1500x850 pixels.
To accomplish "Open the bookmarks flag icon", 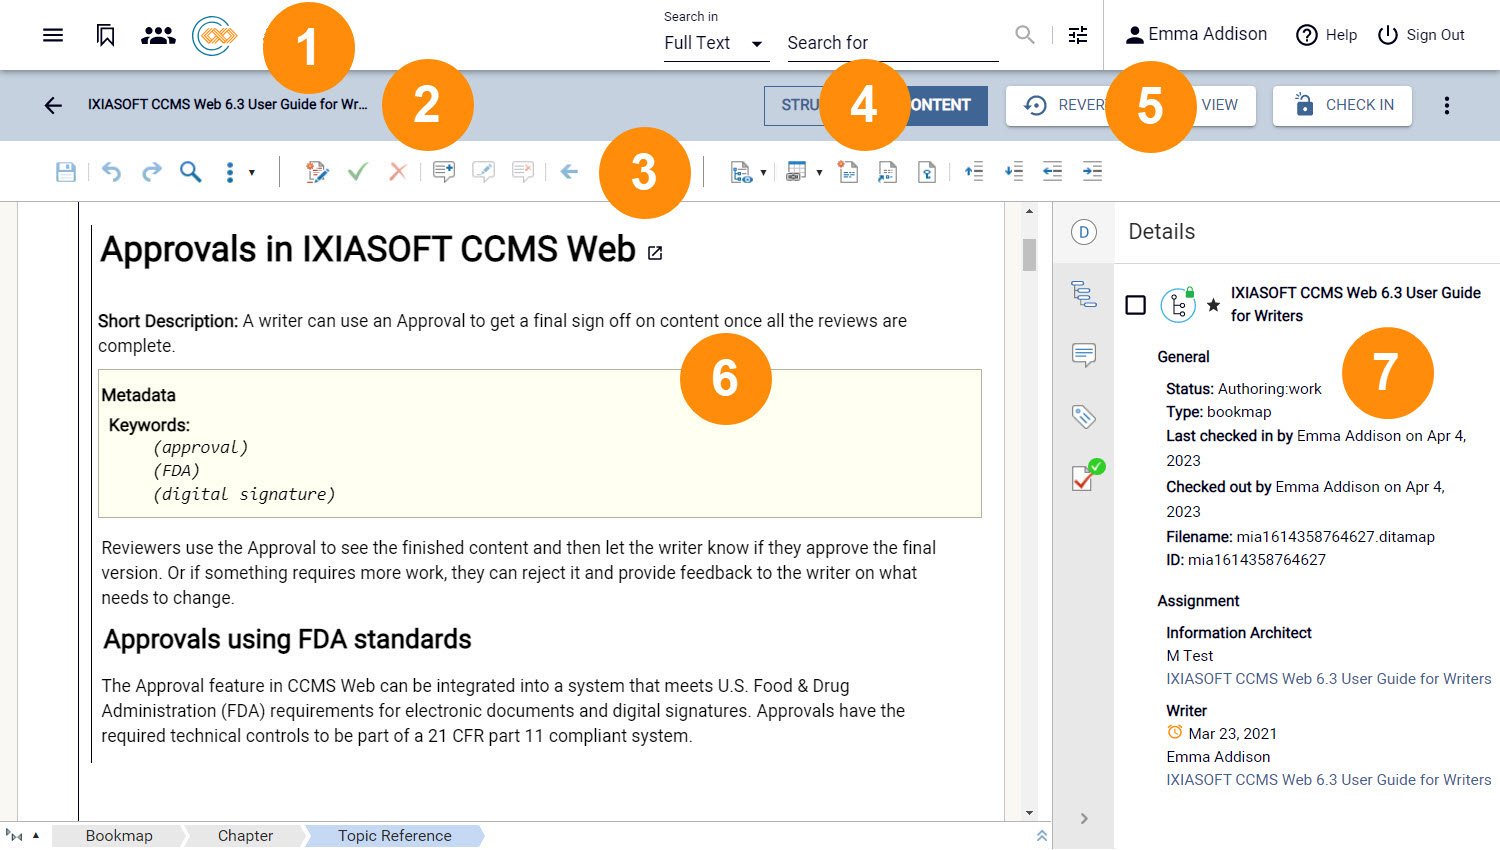I will [105, 35].
